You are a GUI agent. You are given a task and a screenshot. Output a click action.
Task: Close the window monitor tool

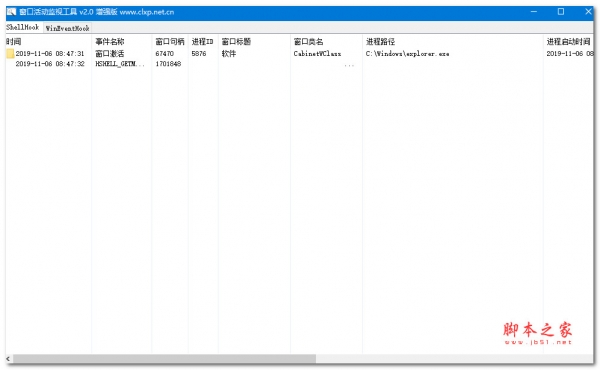[x=588, y=12]
